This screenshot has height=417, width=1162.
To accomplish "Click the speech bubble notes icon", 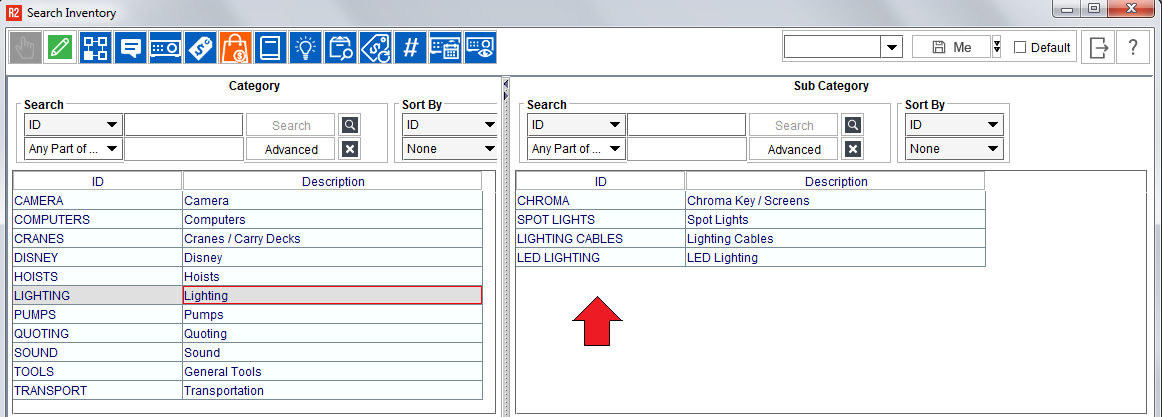I will (x=130, y=47).
